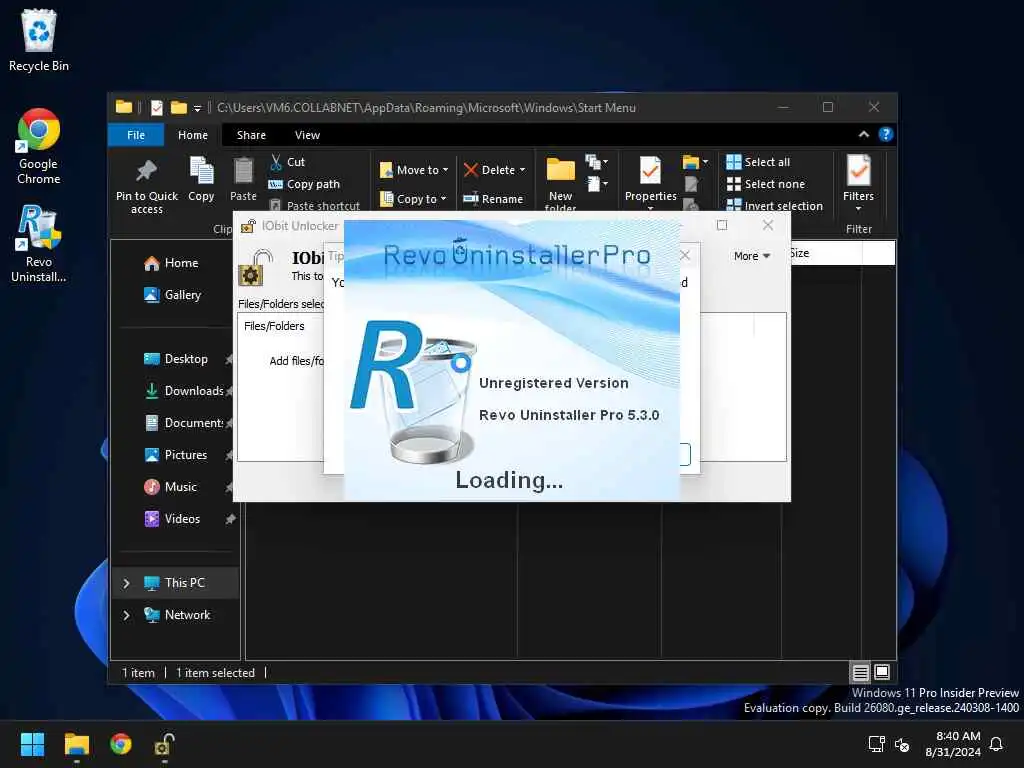
Task: Click folder icon in Explorer title bar
Action: (x=124, y=107)
